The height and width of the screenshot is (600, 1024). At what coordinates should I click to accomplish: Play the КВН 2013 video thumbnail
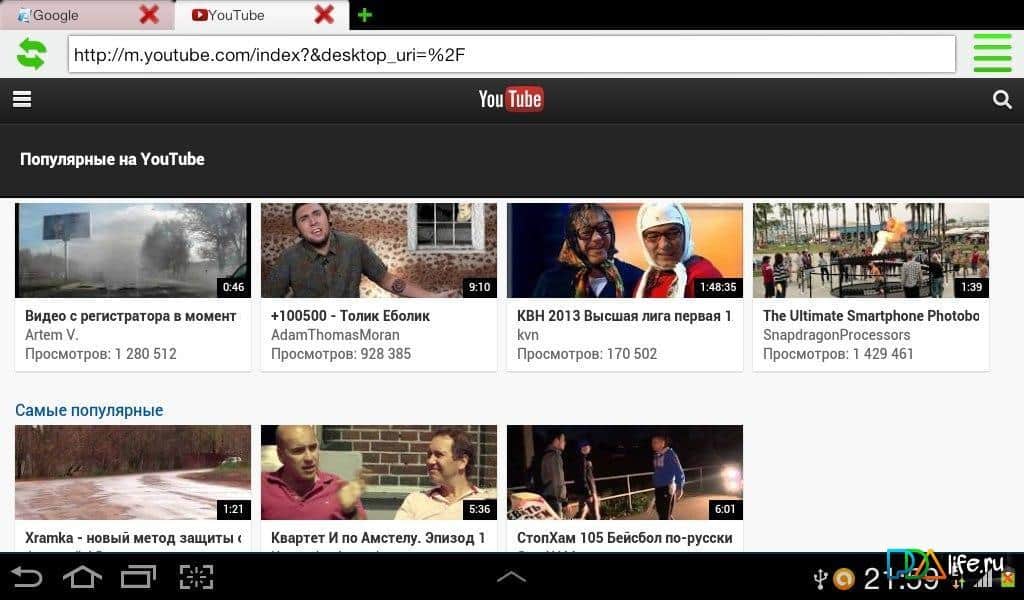click(x=624, y=250)
